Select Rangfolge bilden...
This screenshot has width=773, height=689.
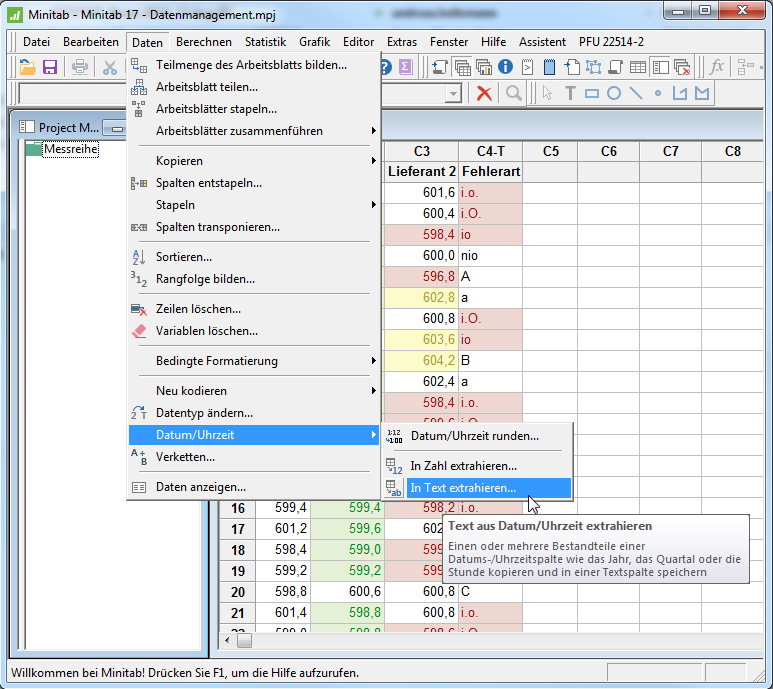click(254, 279)
